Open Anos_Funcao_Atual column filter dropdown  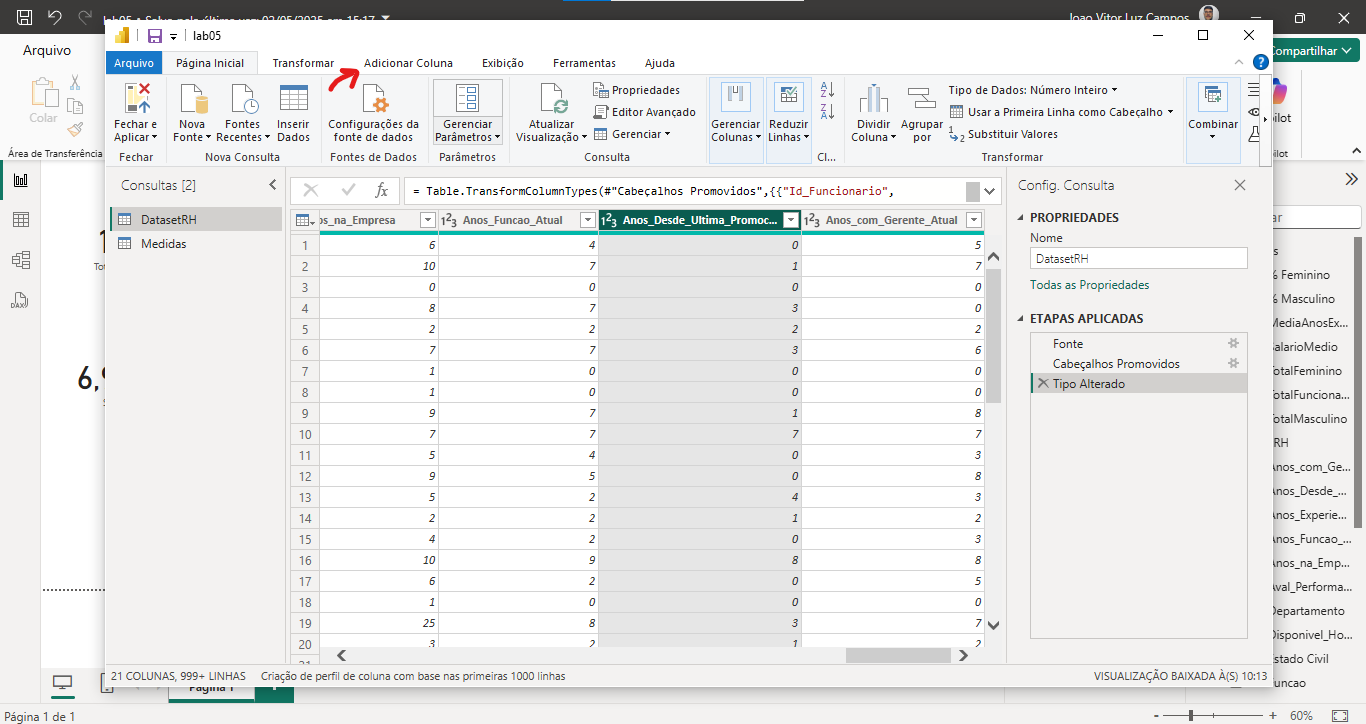tap(588, 220)
